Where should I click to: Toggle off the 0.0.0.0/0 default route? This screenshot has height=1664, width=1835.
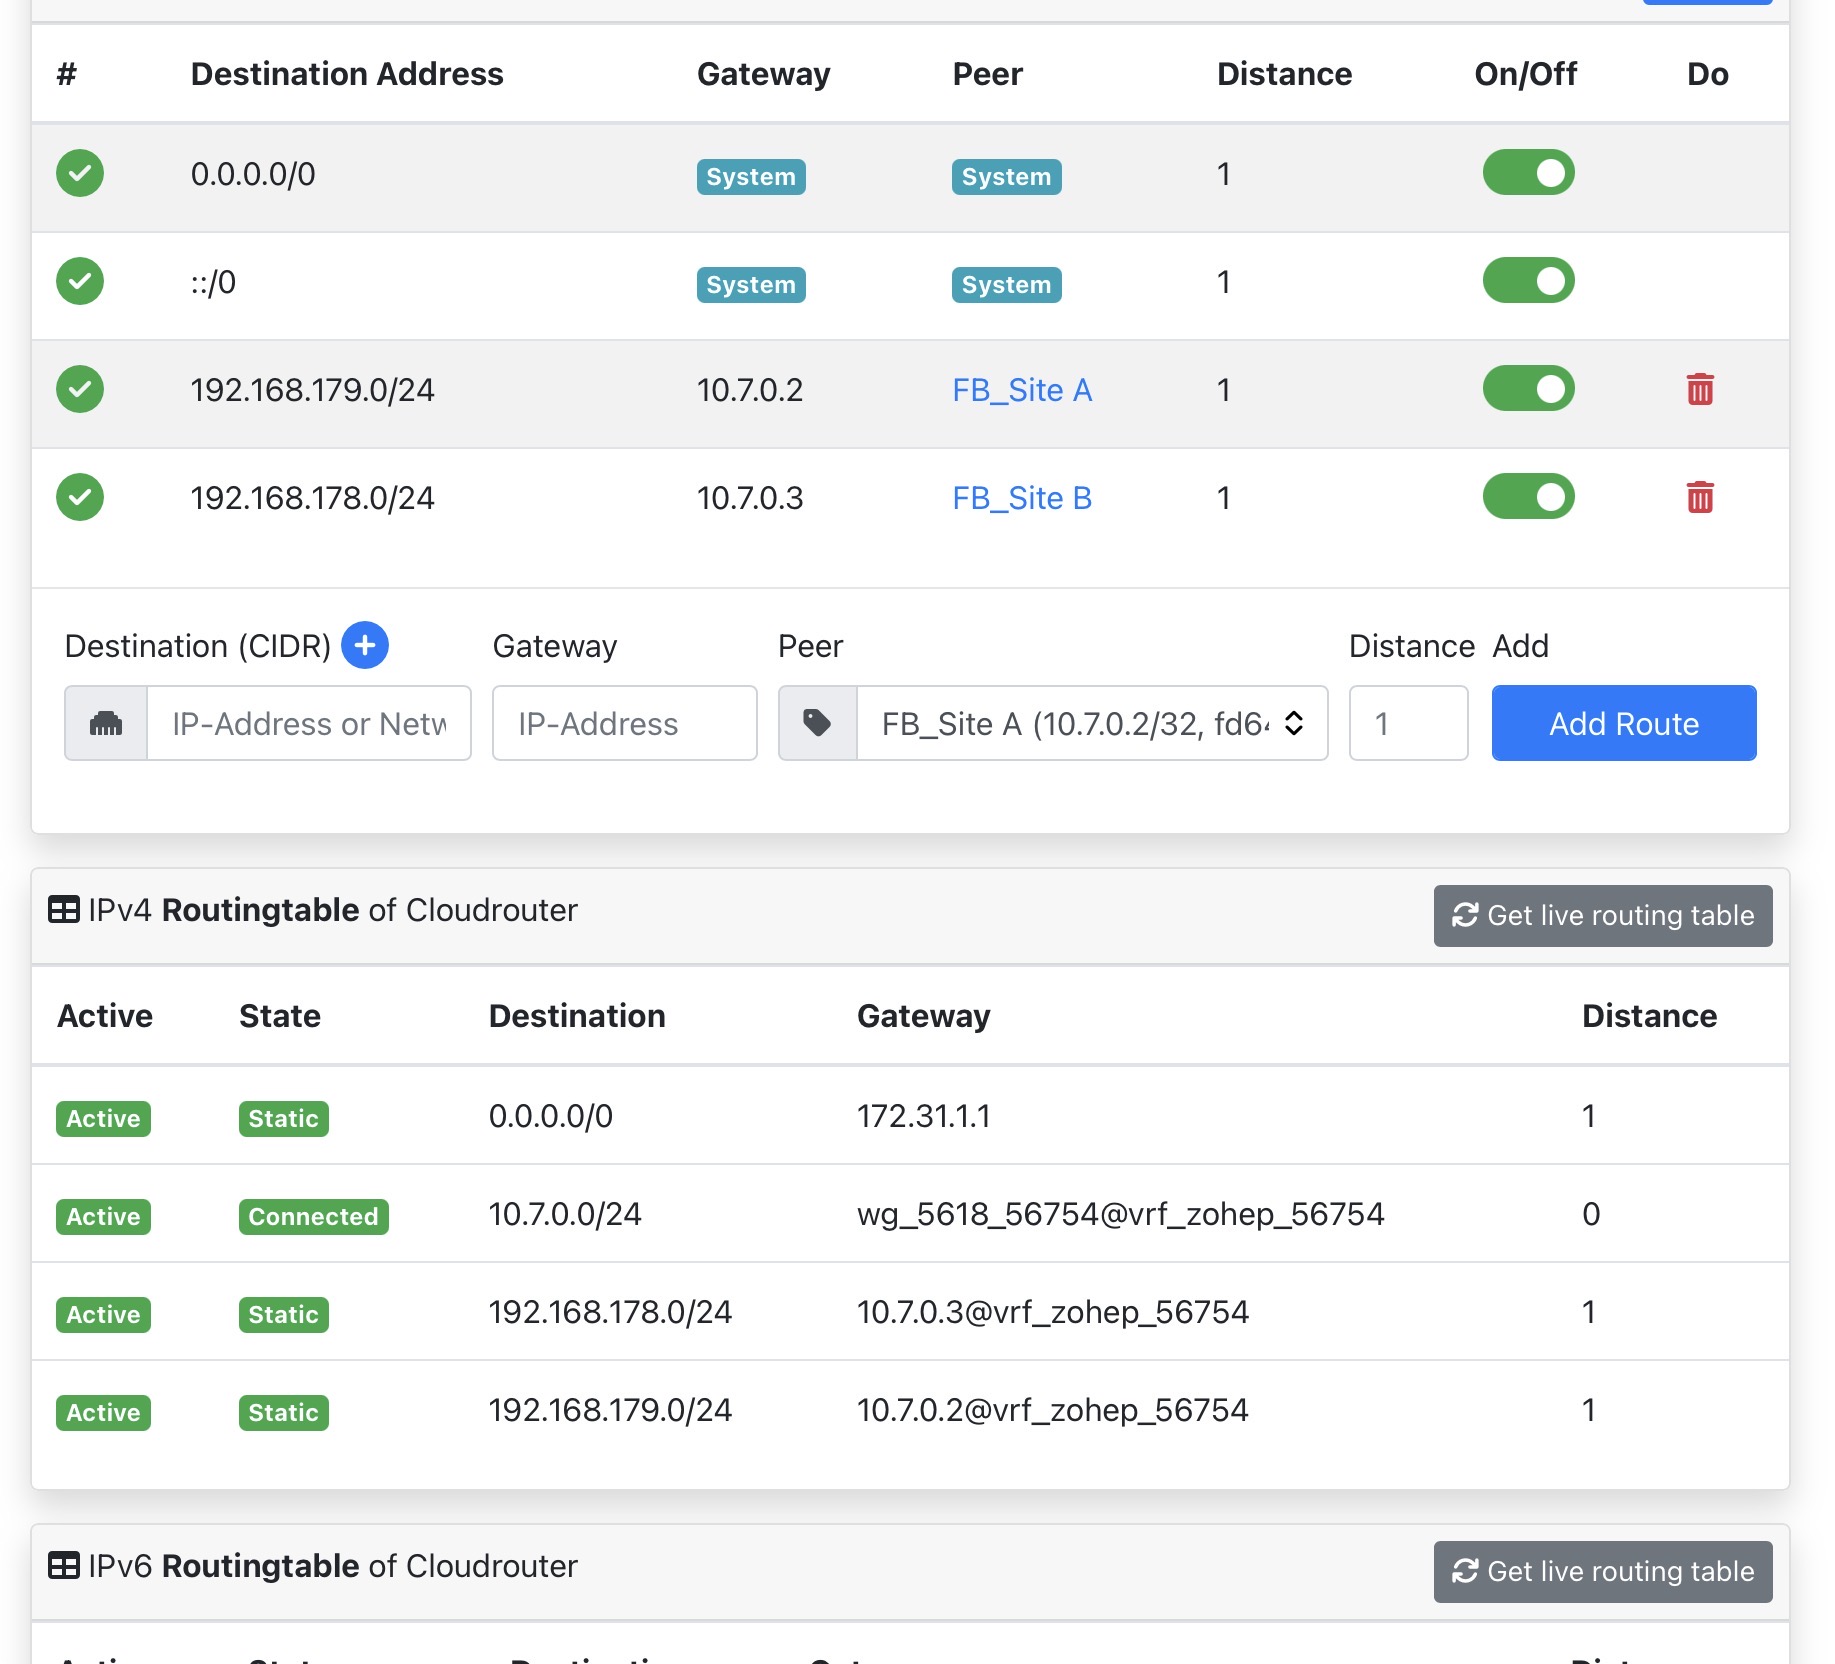(1527, 174)
